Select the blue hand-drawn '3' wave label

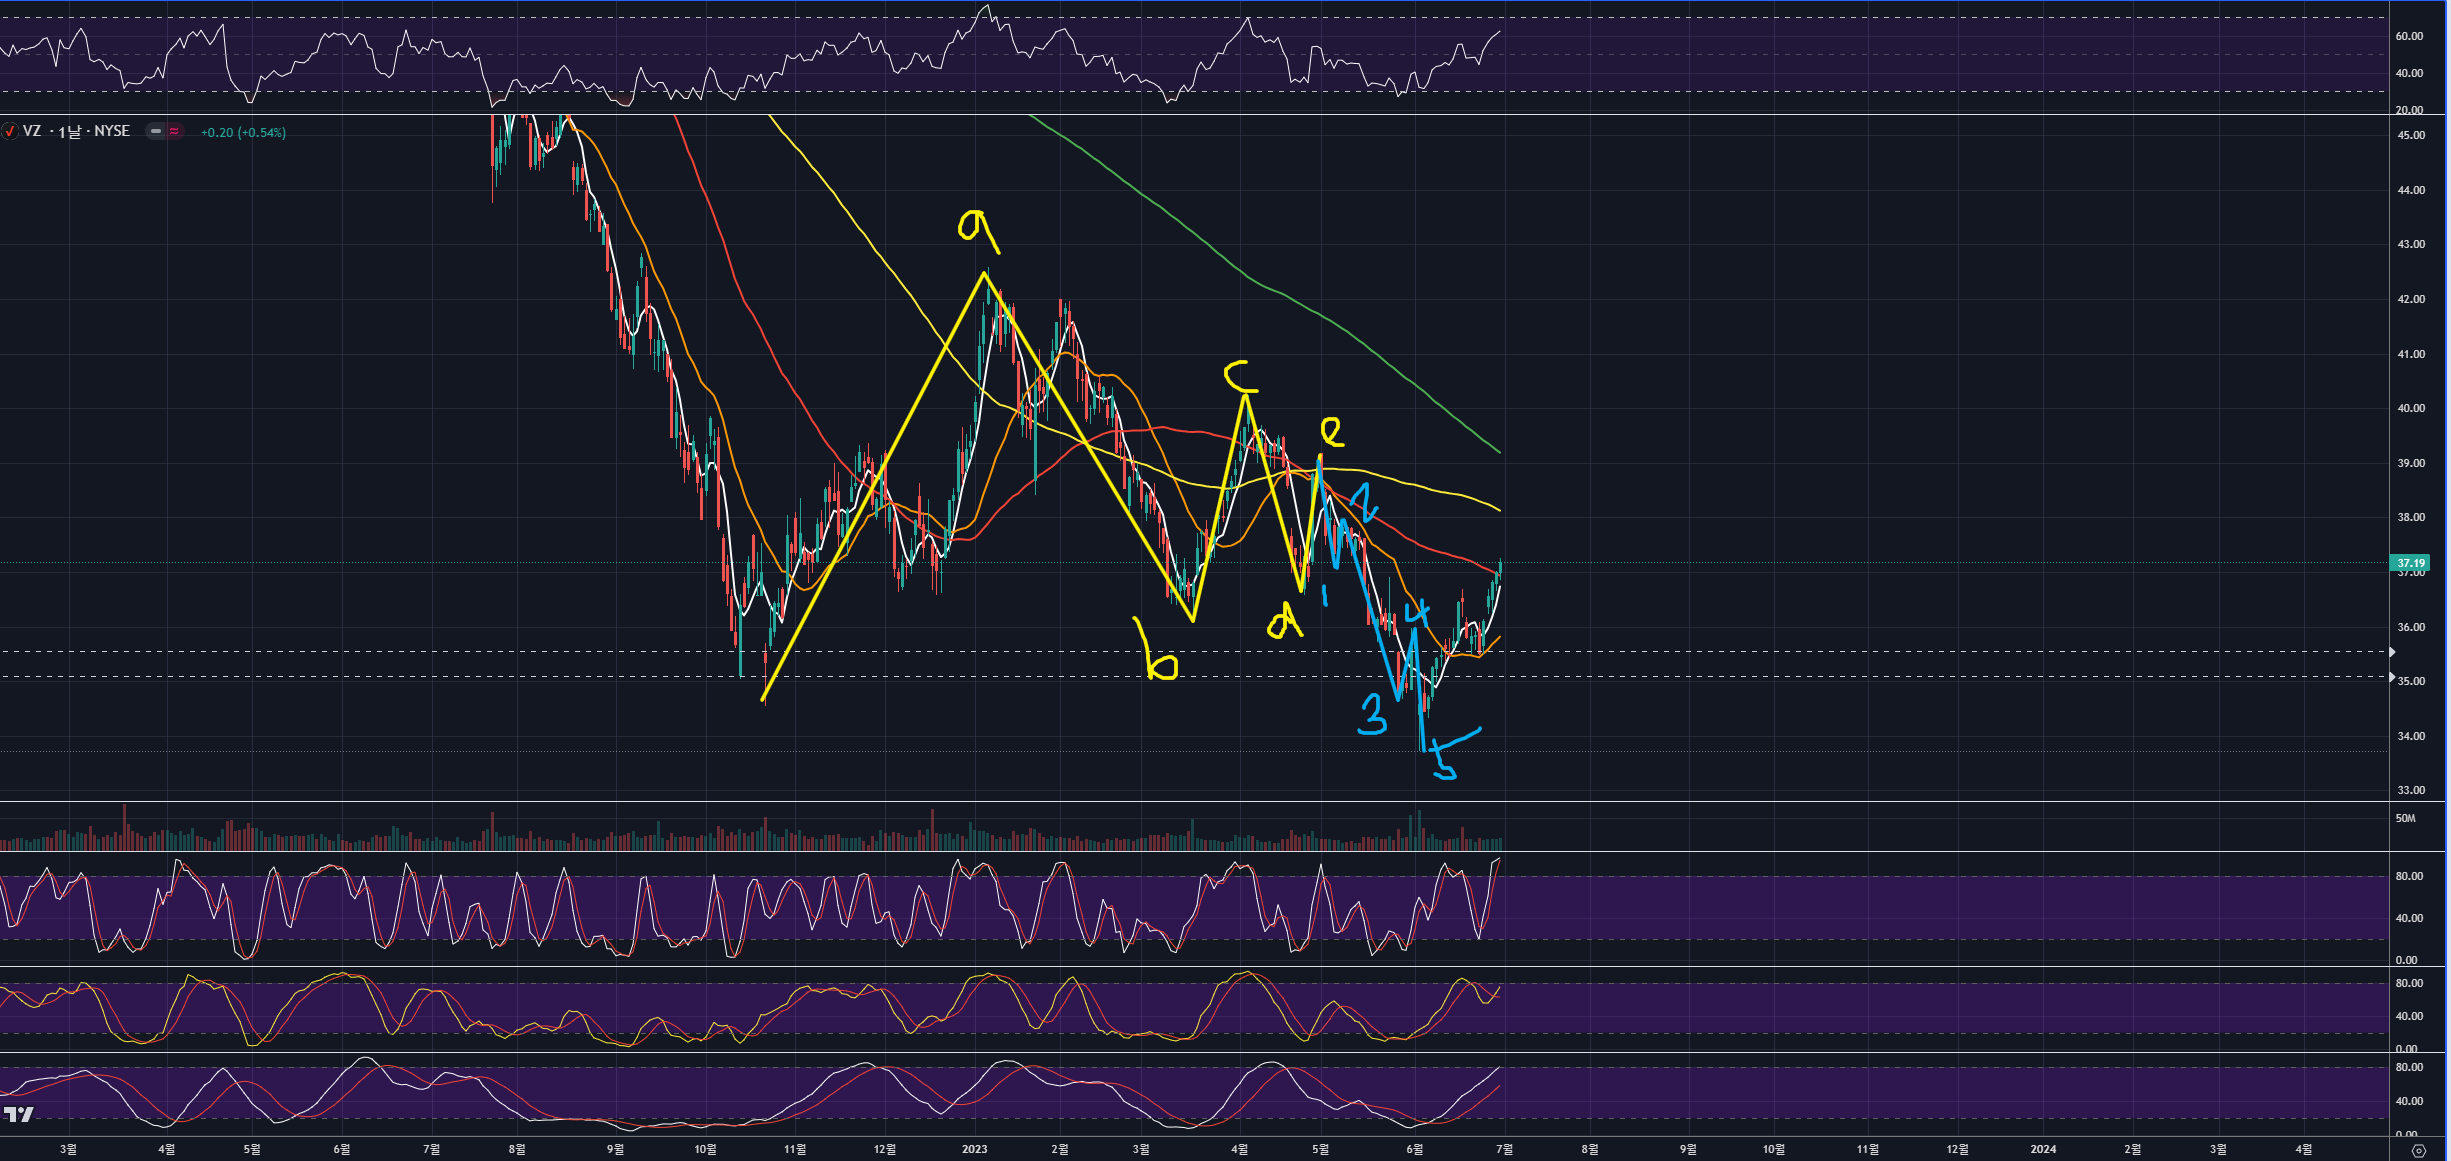click(x=1373, y=716)
